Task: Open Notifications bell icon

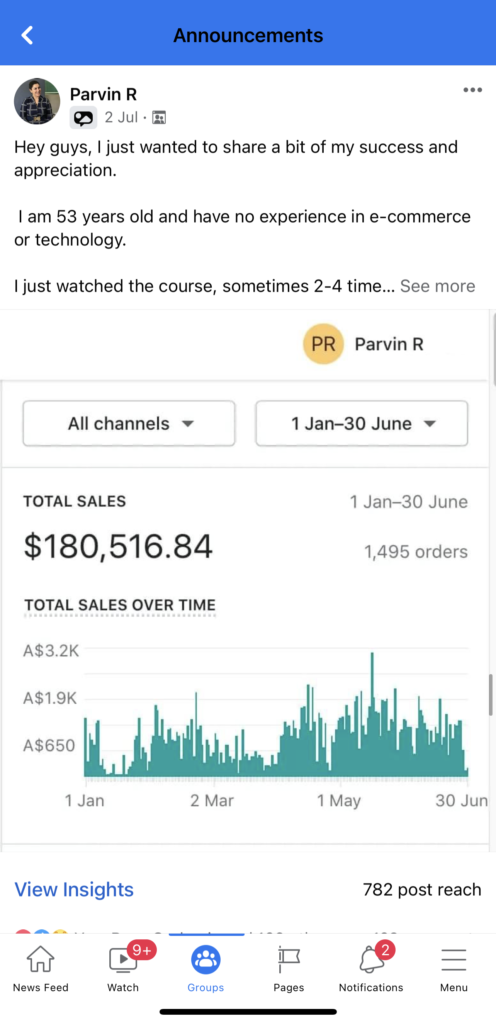Action: pos(371,960)
